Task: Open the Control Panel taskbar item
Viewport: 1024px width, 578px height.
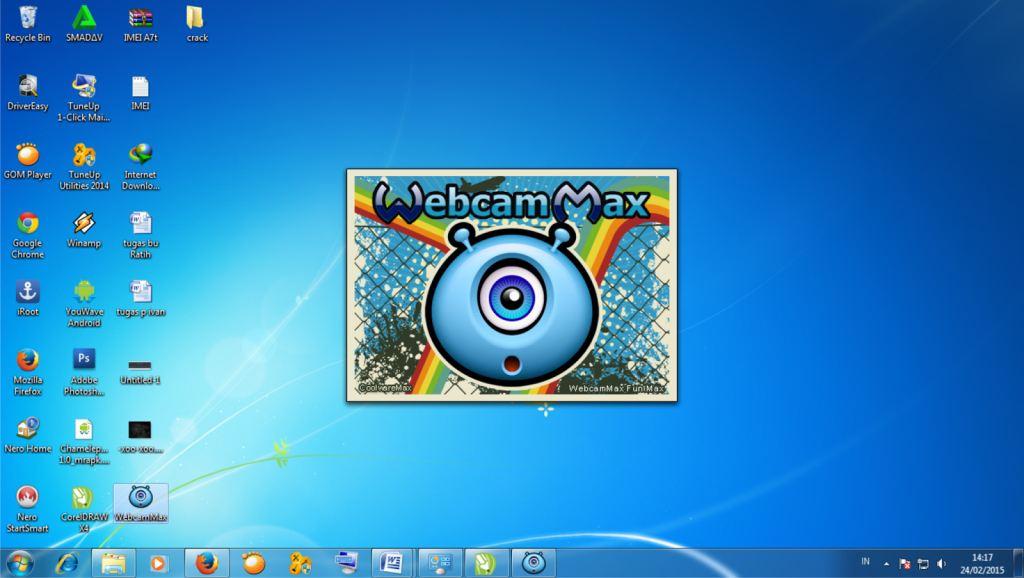Action: coord(440,563)
